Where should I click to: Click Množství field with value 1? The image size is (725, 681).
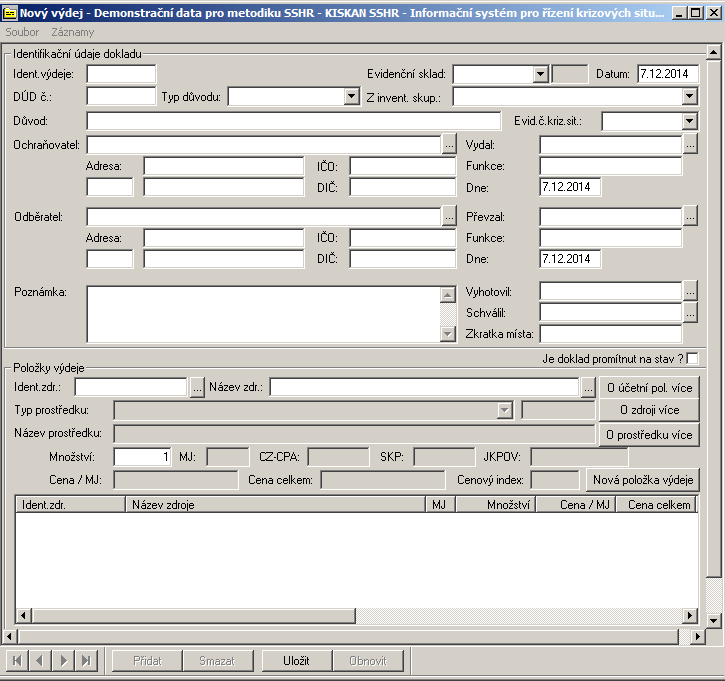coord(142,457)
